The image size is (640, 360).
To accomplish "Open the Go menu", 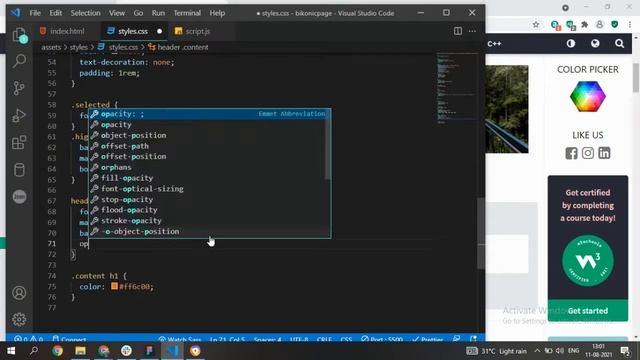I will click(138, 13).
